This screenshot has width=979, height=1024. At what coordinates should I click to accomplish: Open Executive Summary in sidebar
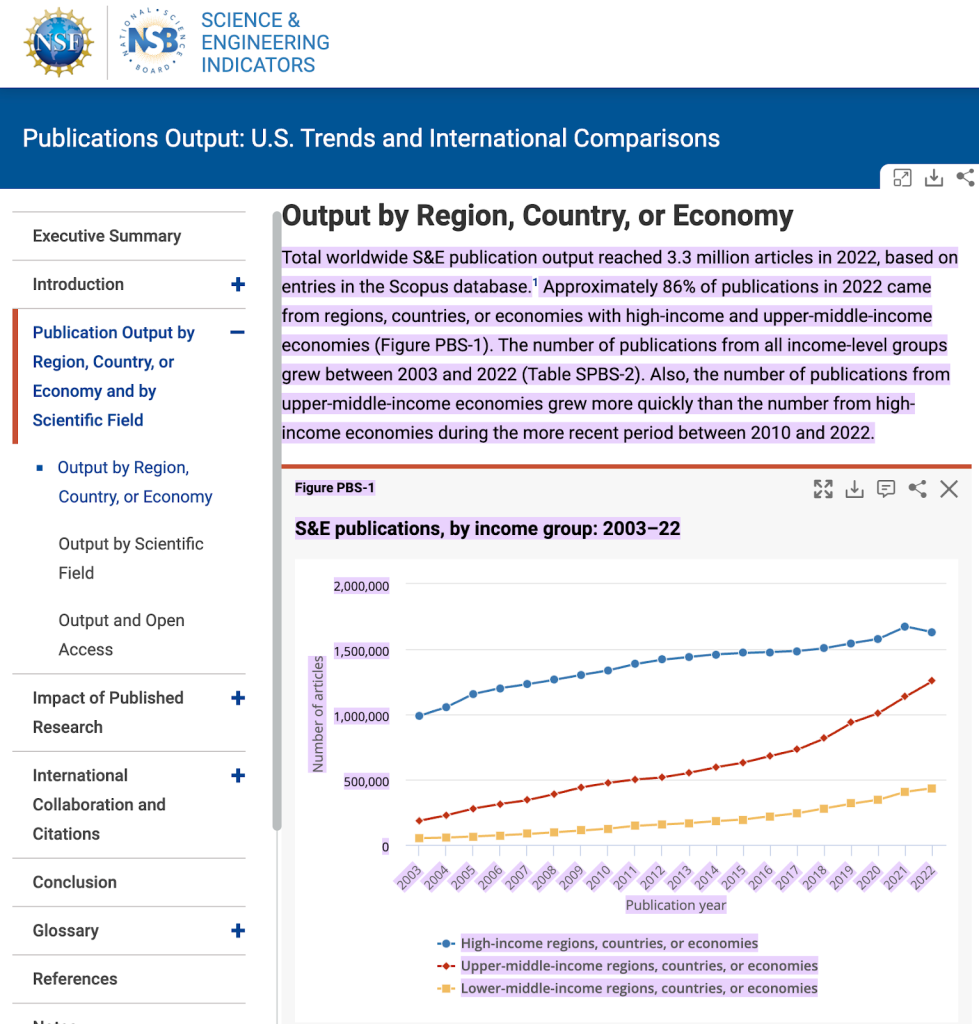pos(107,236)
